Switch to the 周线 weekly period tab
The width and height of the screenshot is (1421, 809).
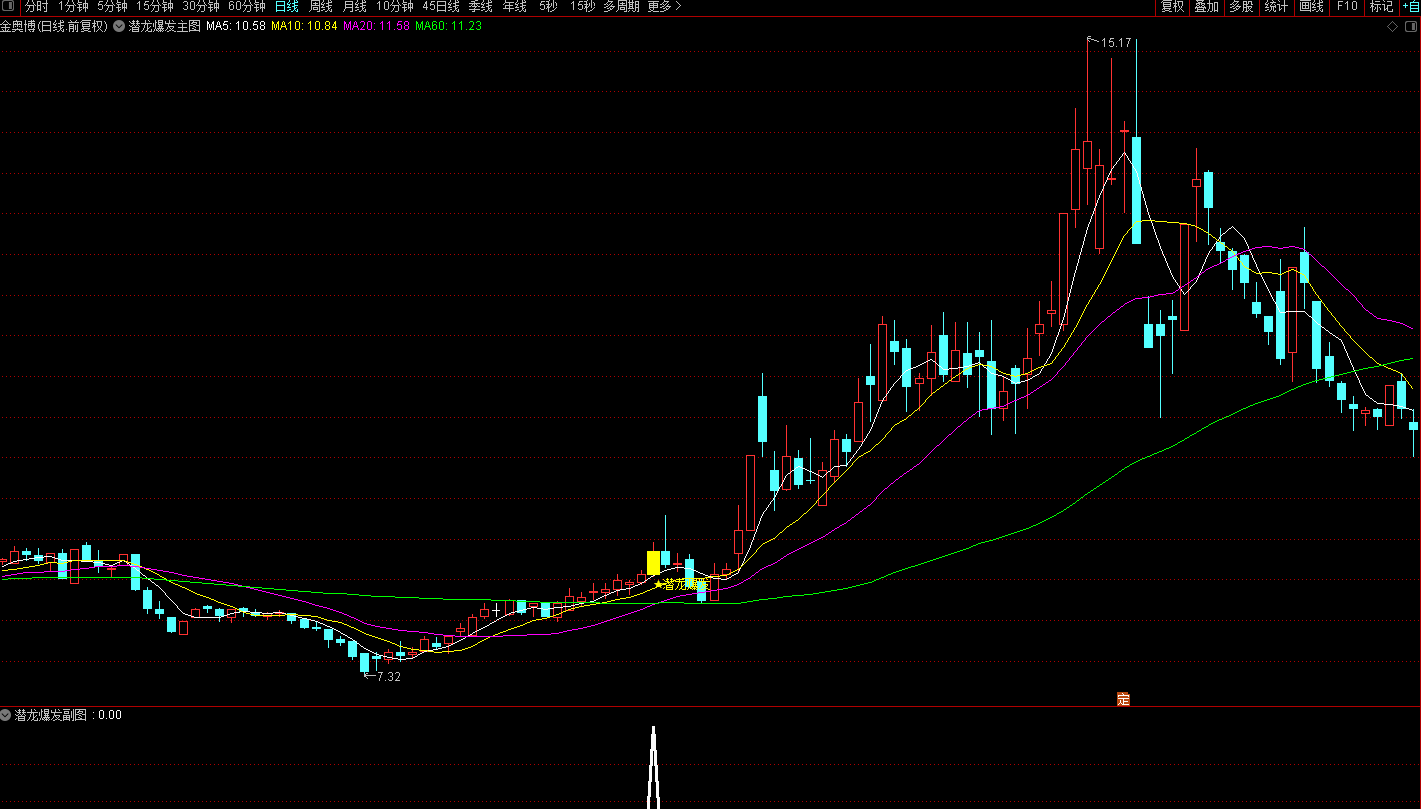(x=320, y=6)
